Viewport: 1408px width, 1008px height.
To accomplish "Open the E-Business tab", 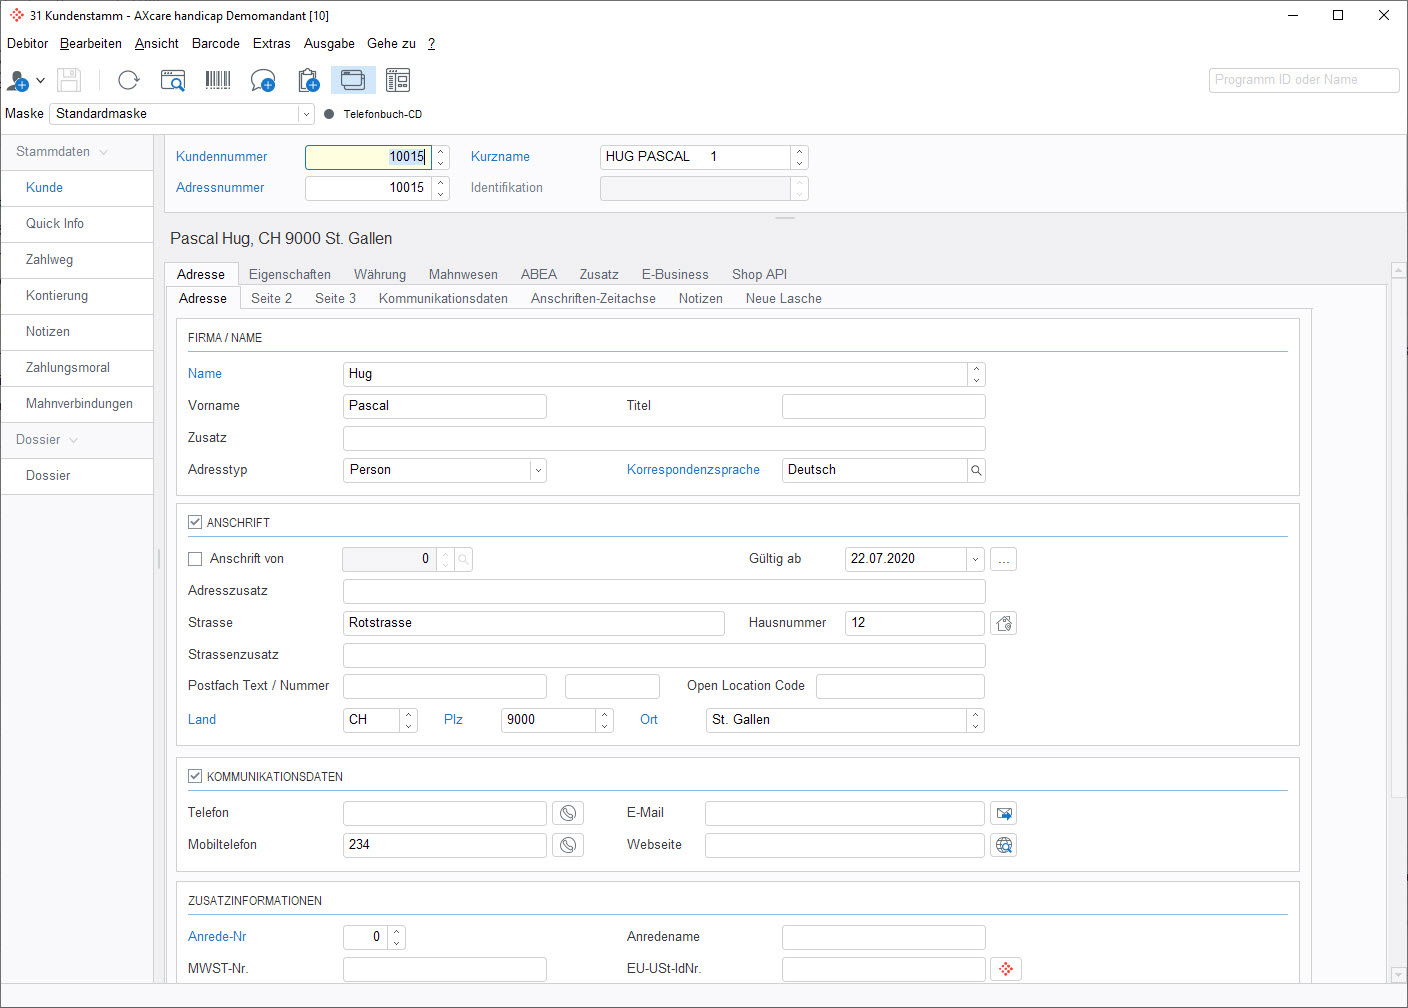I will (675, 274).
